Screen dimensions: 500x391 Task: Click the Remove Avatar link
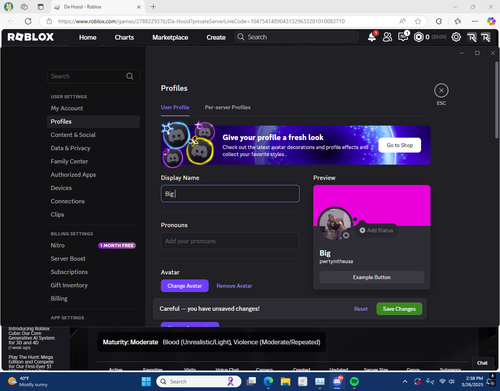point(234,286)
